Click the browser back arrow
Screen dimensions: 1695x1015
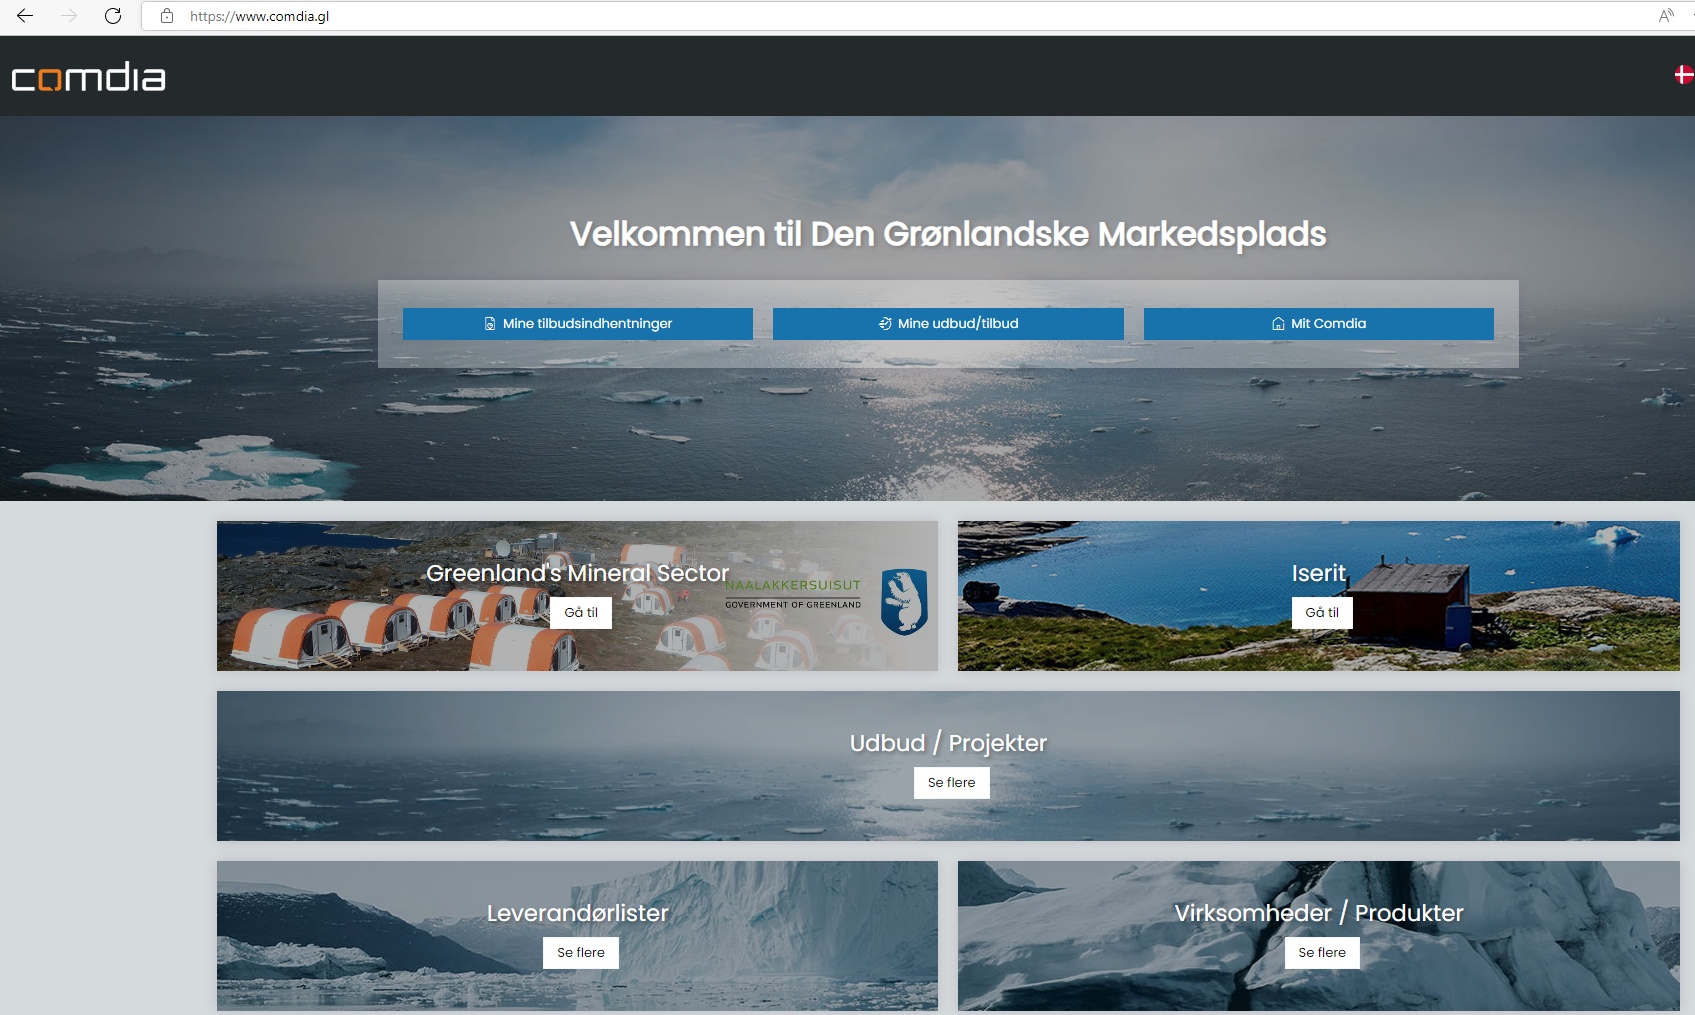point(25,16)
